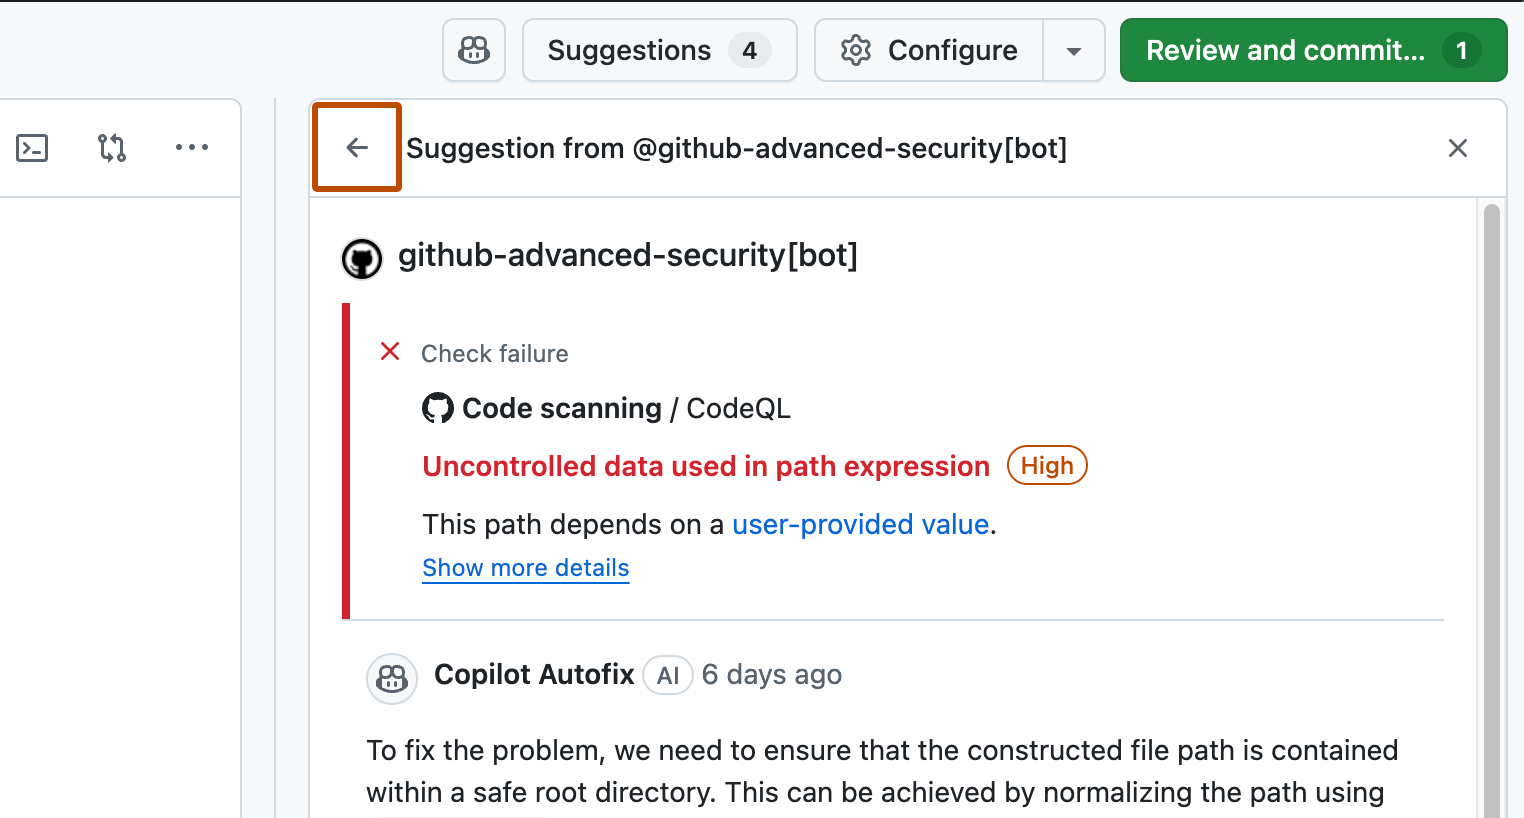The width and height of the screenshot is (1524, 818).
Task: Click the suggestion panel vertical scrollbar
Action: [x=1491, y=500]
